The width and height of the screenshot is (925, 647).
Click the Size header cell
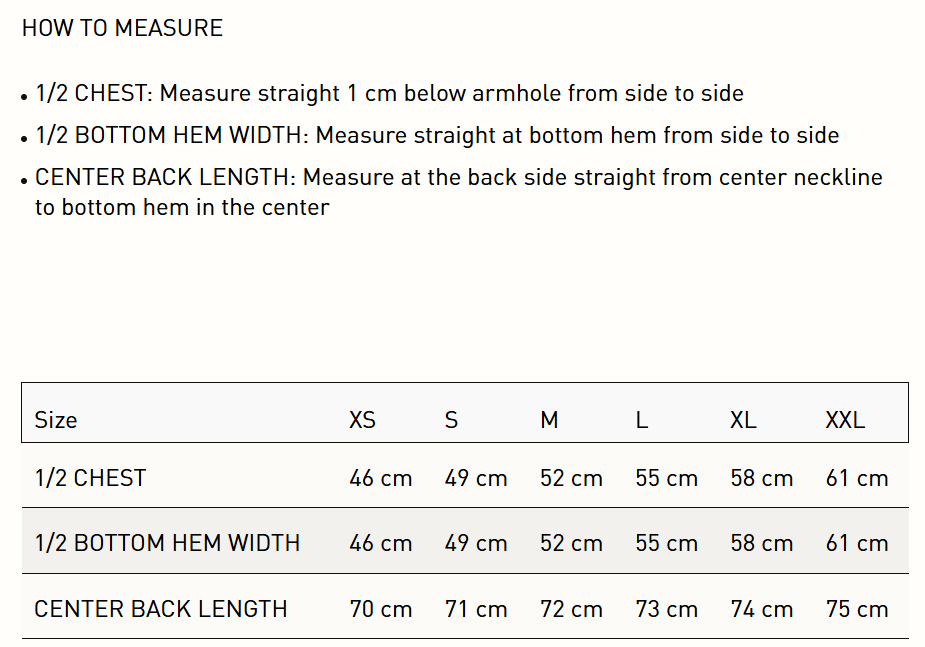pos(56,420)
